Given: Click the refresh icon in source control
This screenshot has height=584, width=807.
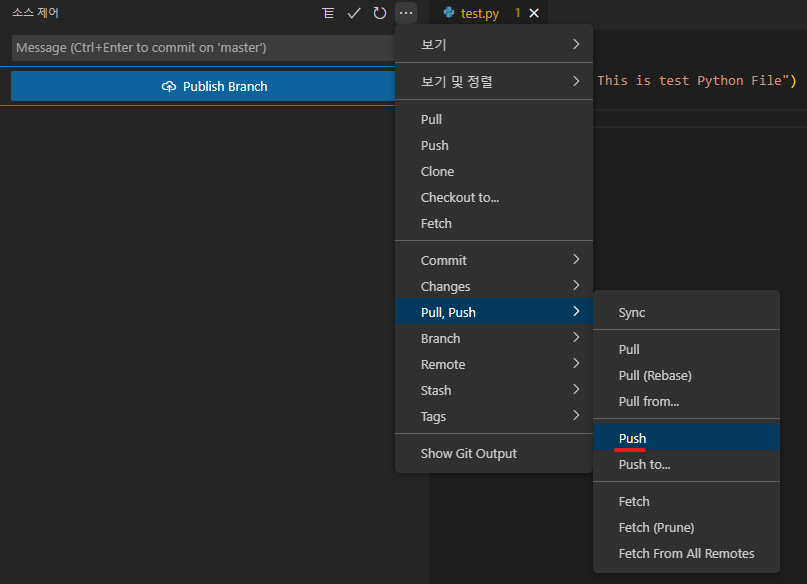Looking at the screenshot, I should [x=380, y=13].
